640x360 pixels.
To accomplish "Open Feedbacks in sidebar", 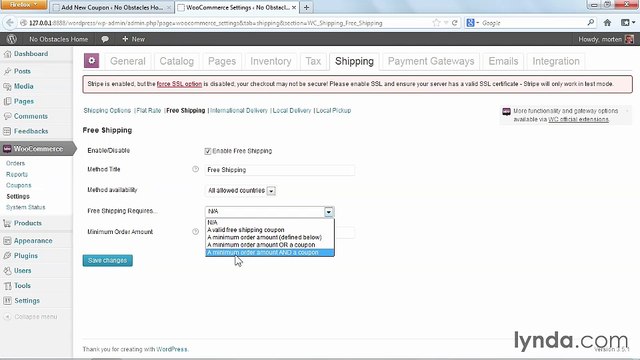I will tap(31, 131).
